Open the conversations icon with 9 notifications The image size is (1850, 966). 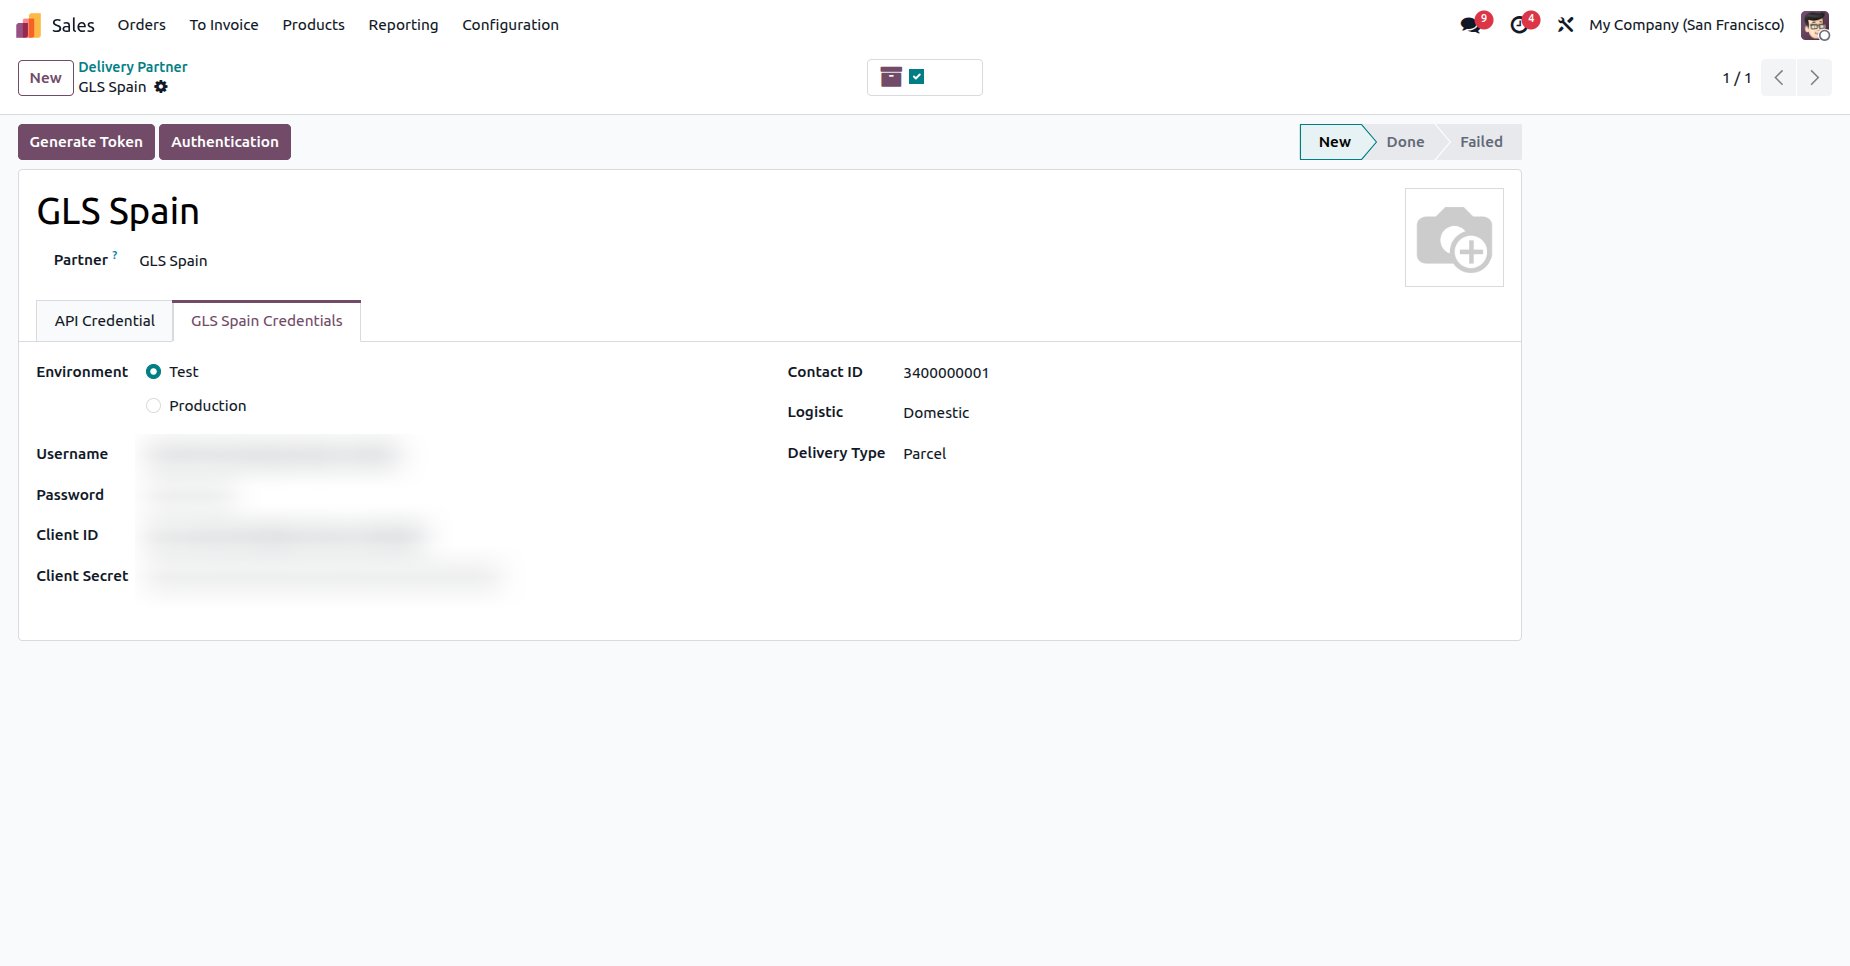(x=1471, y=25)
